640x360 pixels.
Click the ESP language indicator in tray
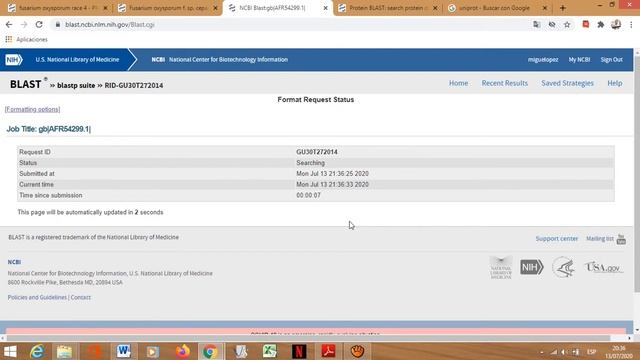coord(591,352)
